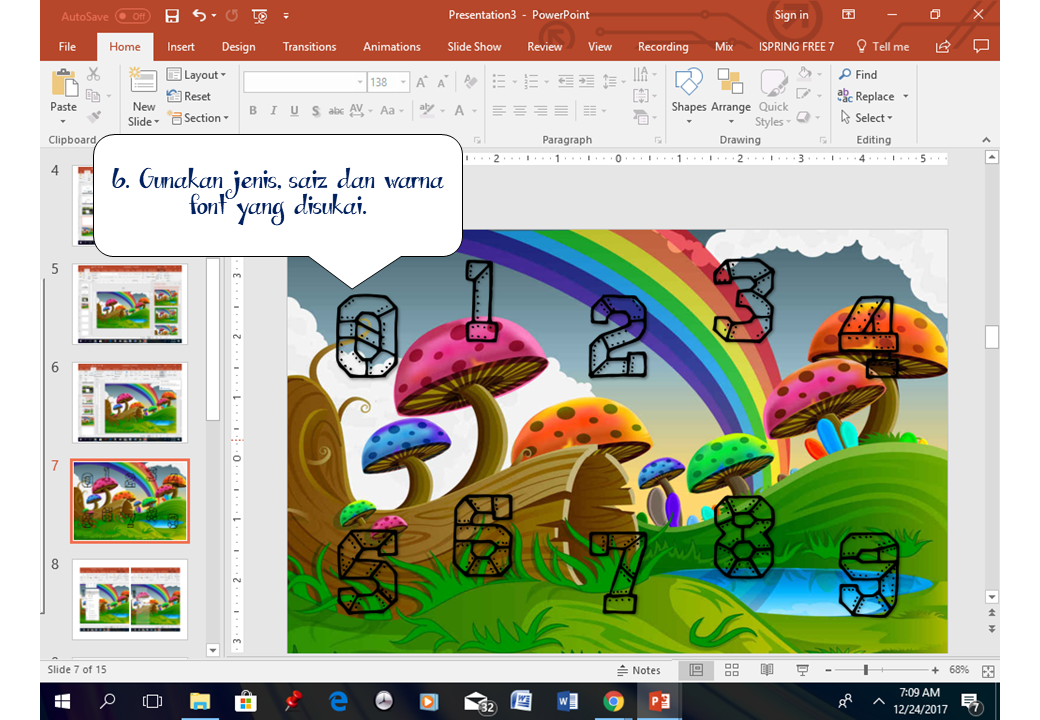
Task: Click the Share icon in ribbon
Action: click(942, 46)
